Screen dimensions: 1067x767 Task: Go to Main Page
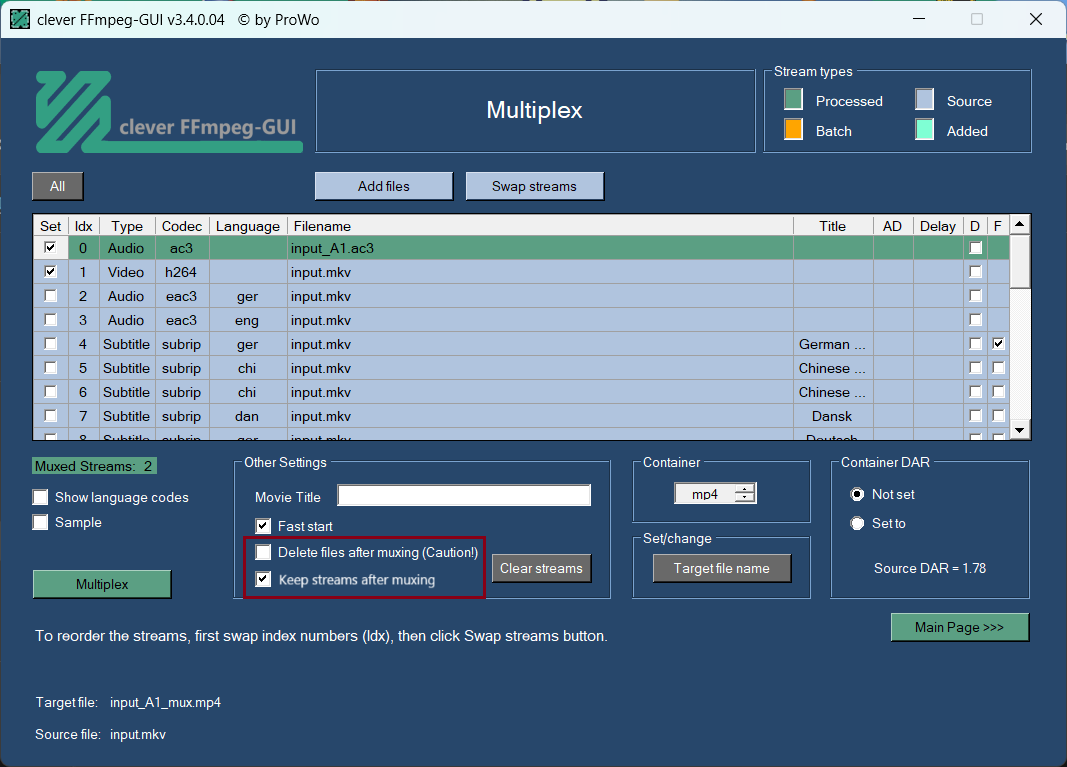point(959,627)
